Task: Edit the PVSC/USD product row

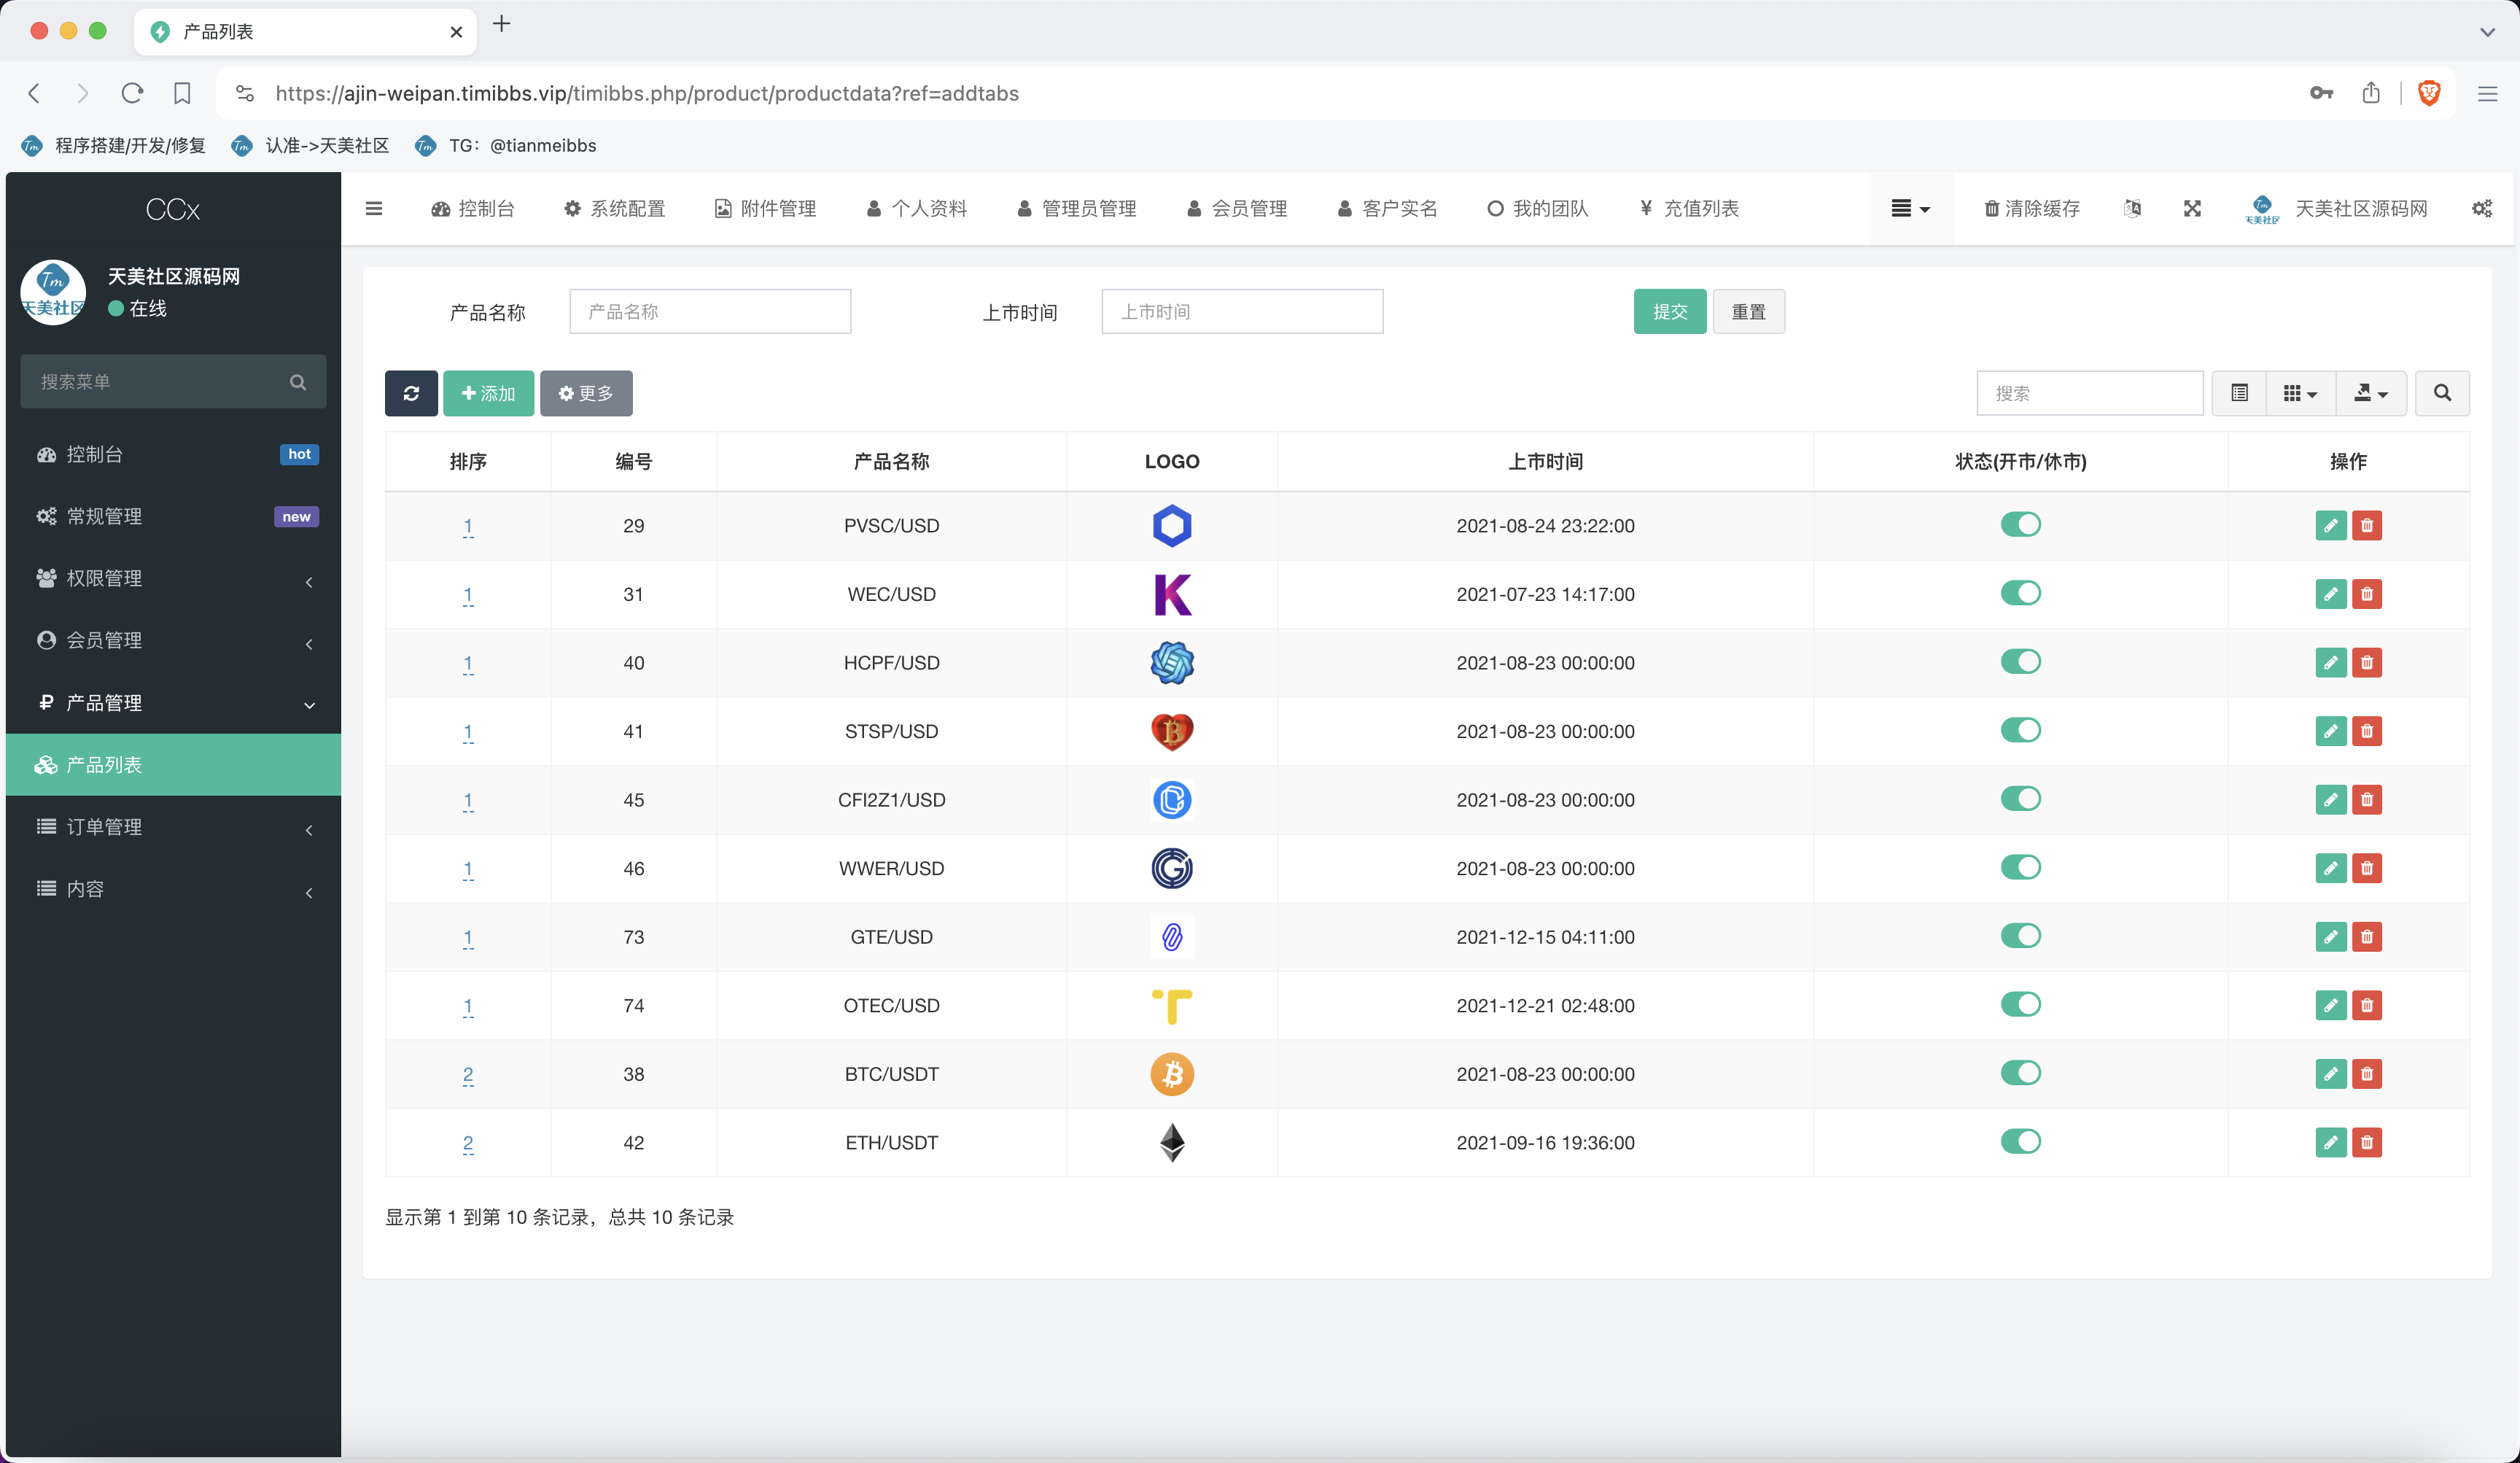Action: tap(2330, 525)
